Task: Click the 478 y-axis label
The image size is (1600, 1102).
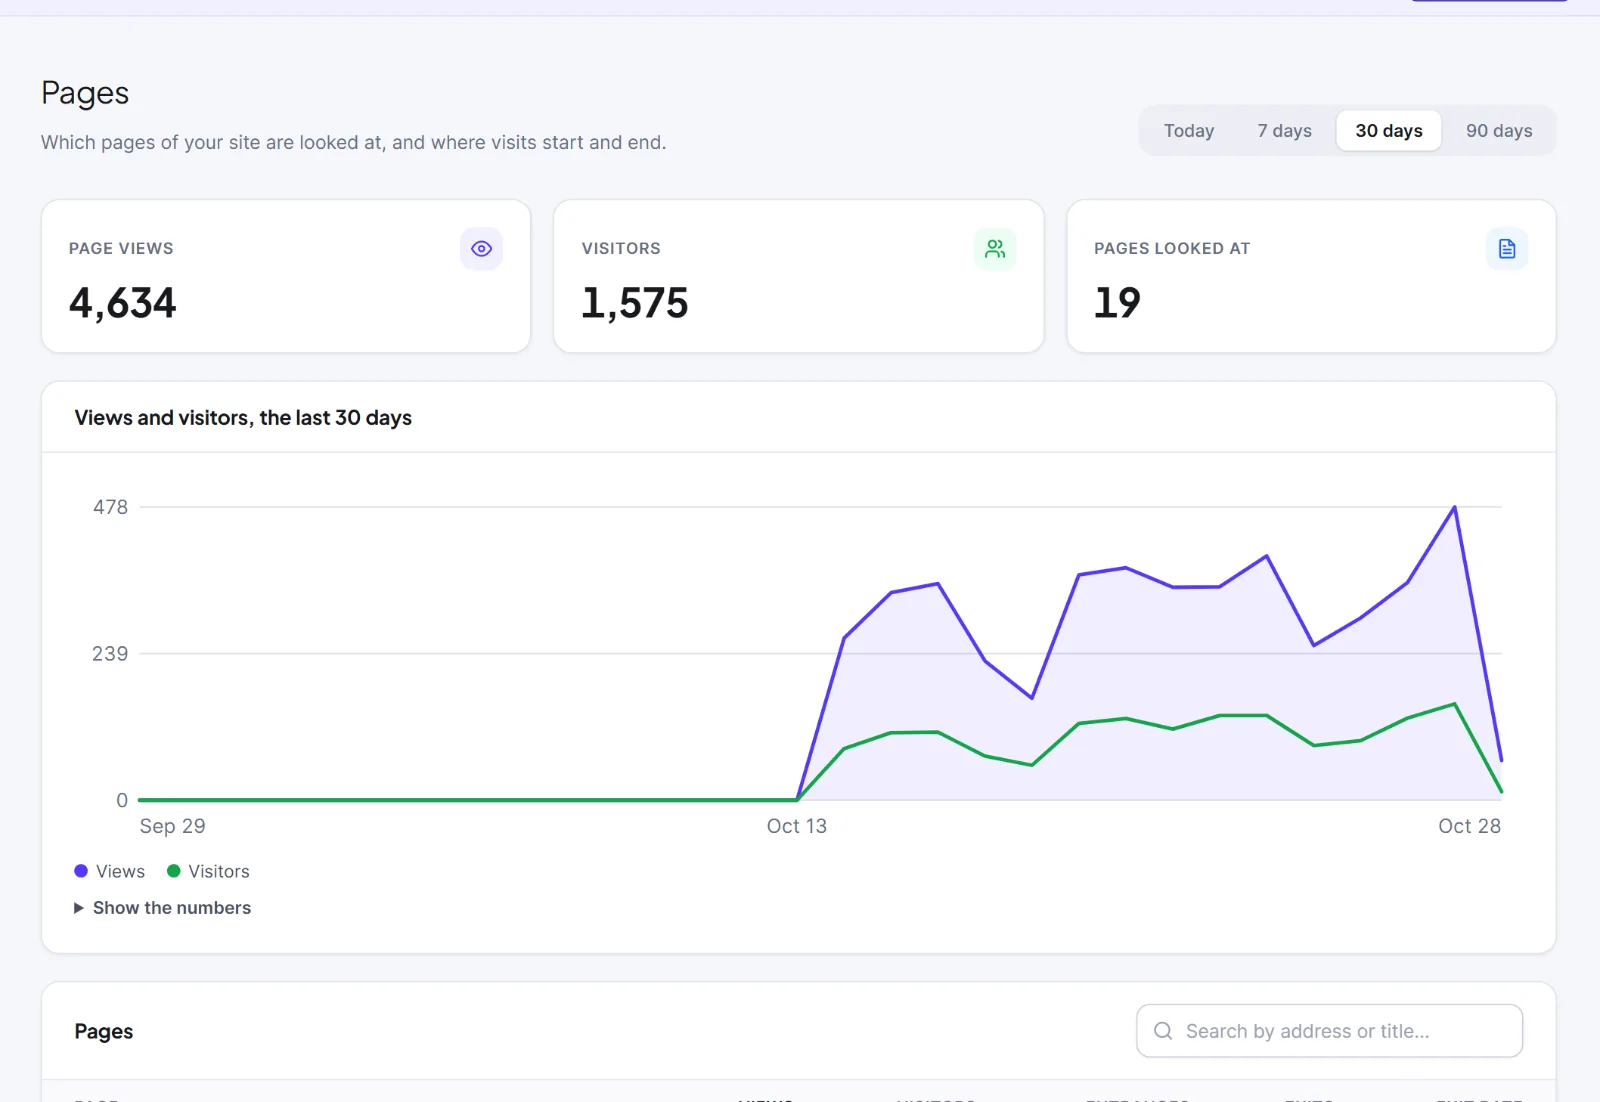Action: tap(110, 507)
